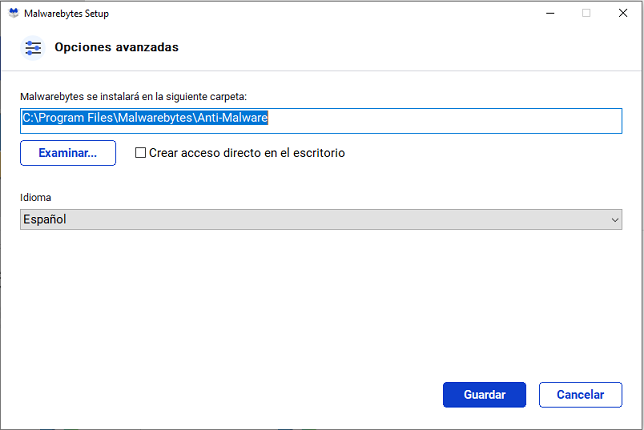Click the 'Opciones avanzadas' heading
The height and width of the screenshot is (430, 644).
117,47
